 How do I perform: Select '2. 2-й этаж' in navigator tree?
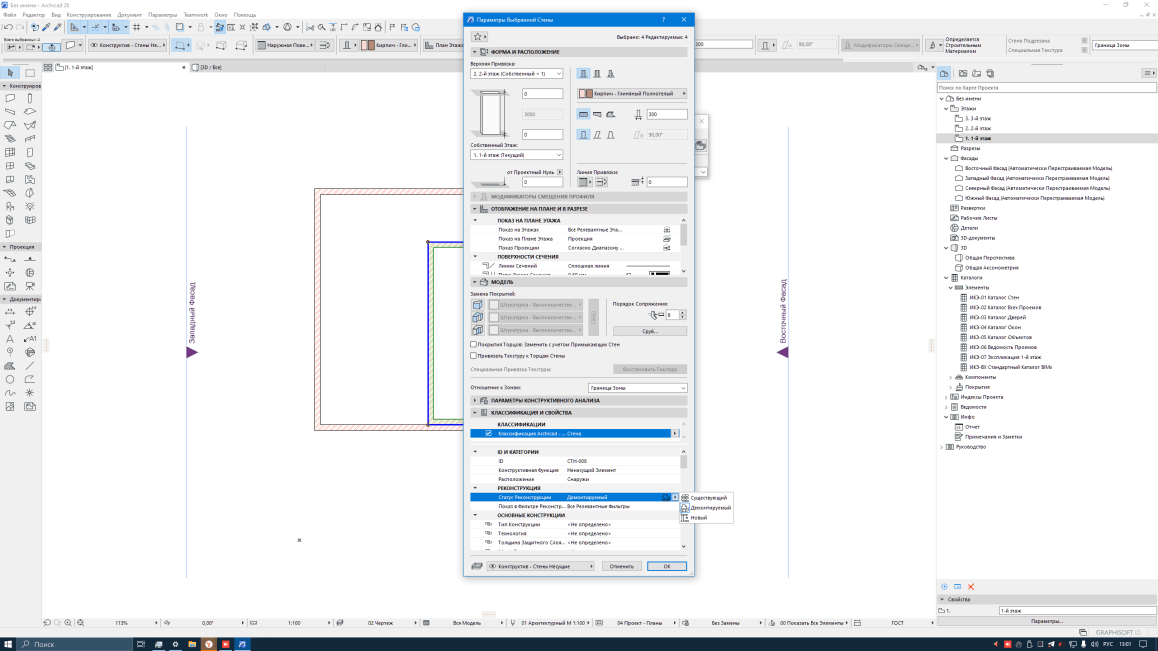pyautogui.click(x=978, y=129)
